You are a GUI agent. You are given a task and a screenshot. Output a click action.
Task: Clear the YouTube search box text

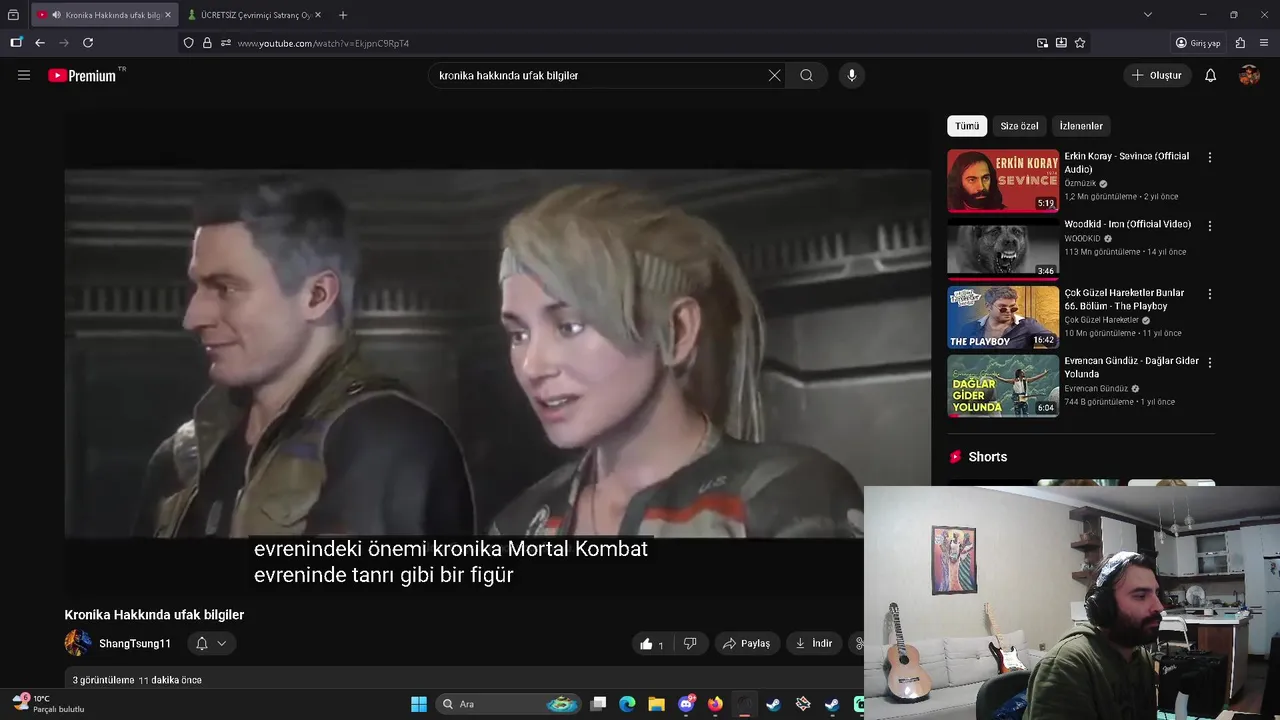774,75
